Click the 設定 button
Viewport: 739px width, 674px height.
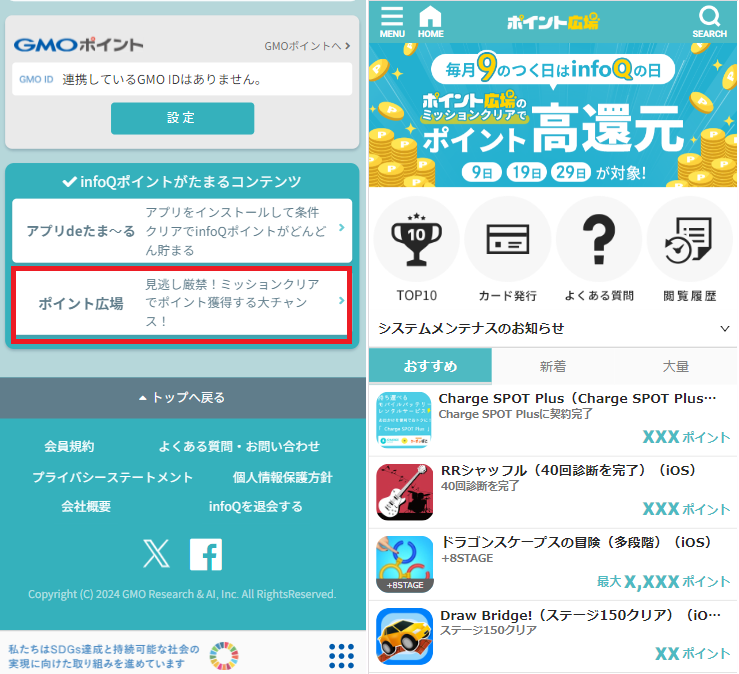(182, 118)
